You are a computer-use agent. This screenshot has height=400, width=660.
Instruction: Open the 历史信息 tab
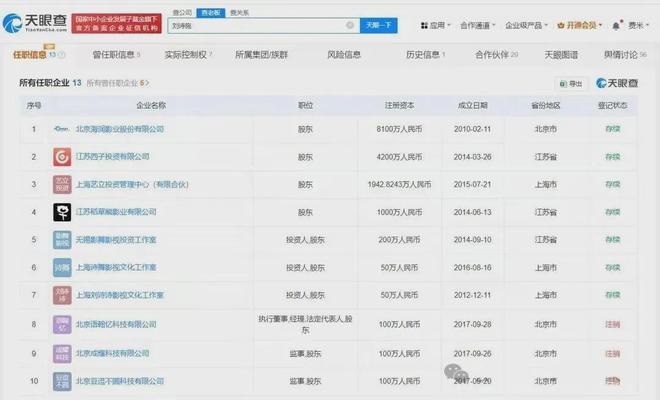click(426, 55)
